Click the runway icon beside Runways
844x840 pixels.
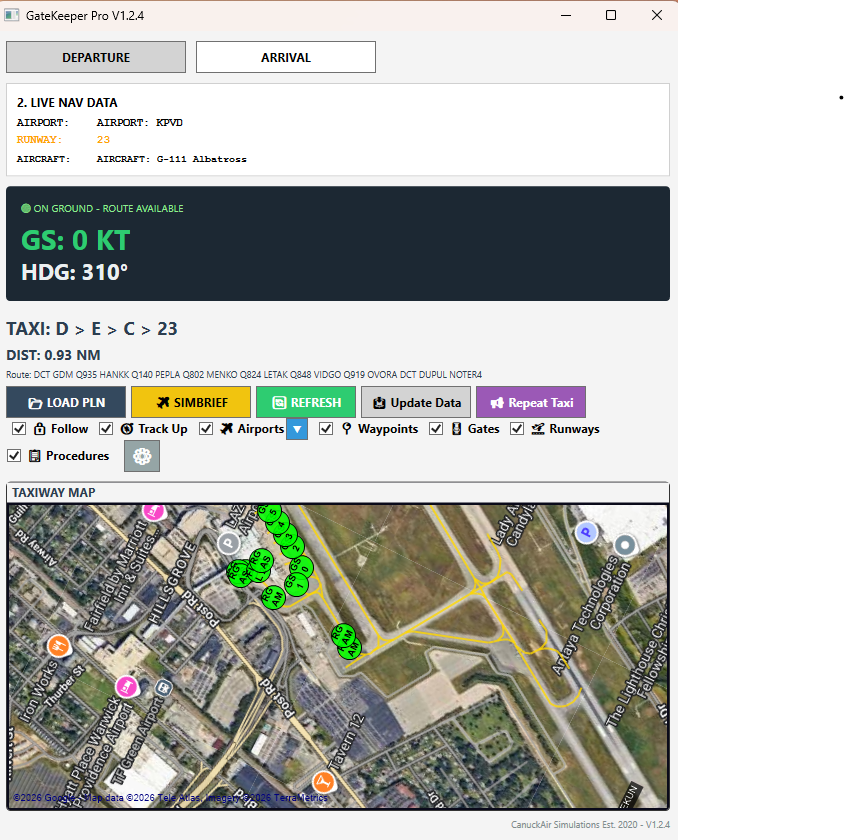(538, 429)
